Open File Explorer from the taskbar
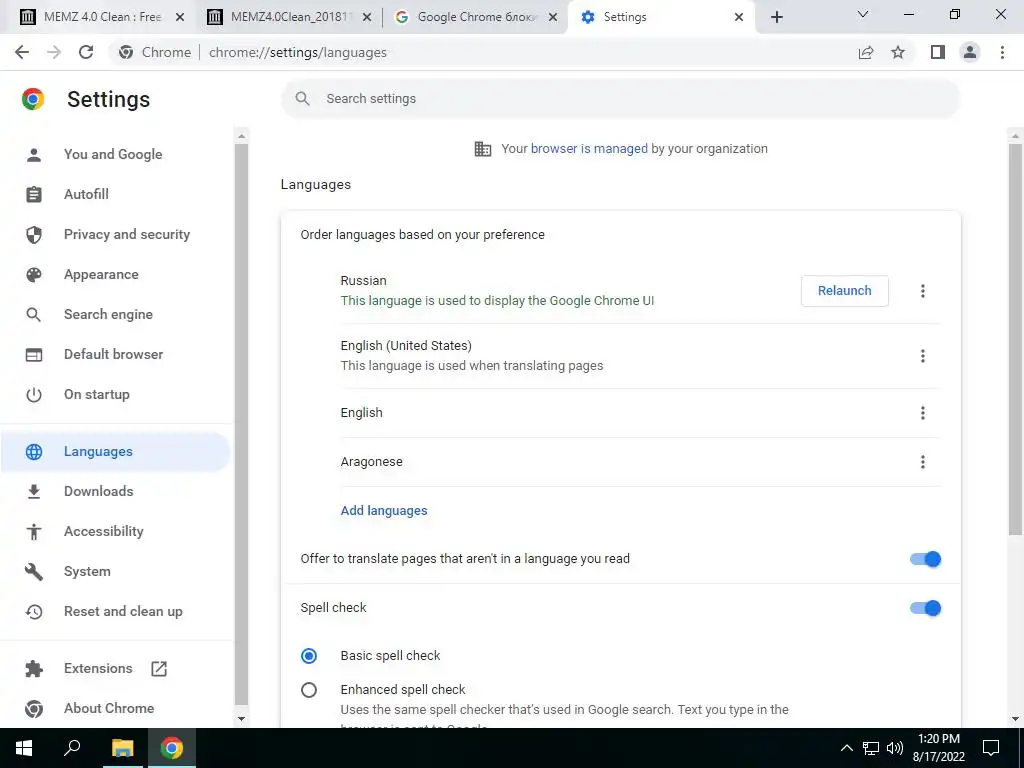This screenshot has height=768, width=1024. [122, 748]
